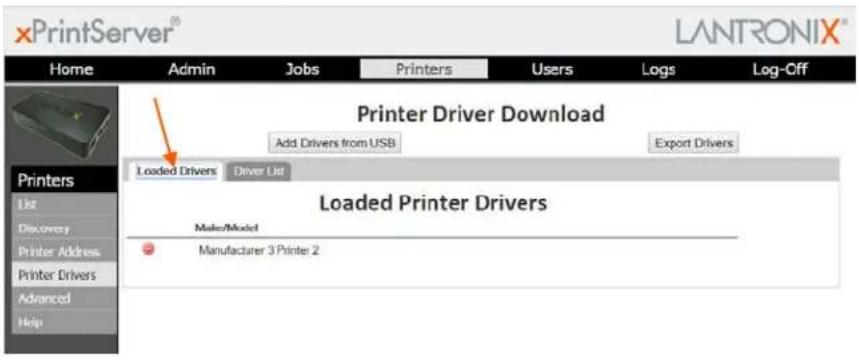Remove Manufacturer 3 Printer 2 driver icon
Screen dimensions: 859x360
click(148, 249)
